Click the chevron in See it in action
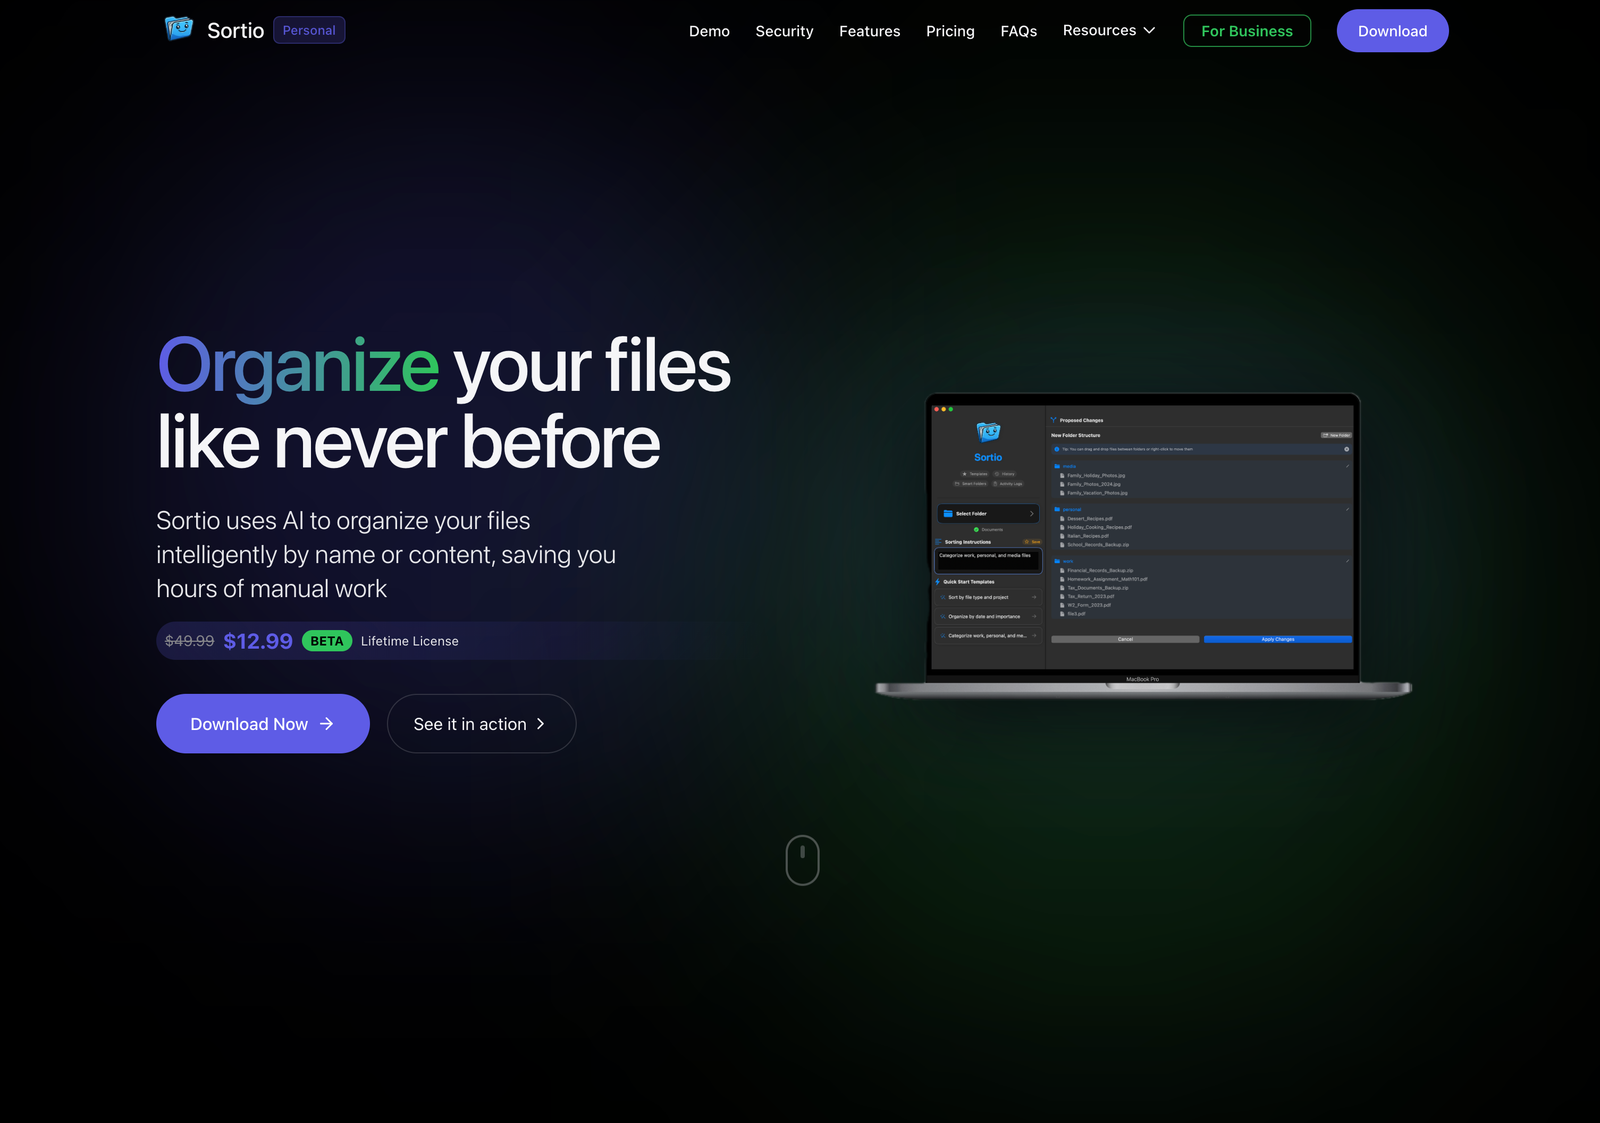Image resolution: width=1600 pixels, height=1123 pixels. pos(541,724)
